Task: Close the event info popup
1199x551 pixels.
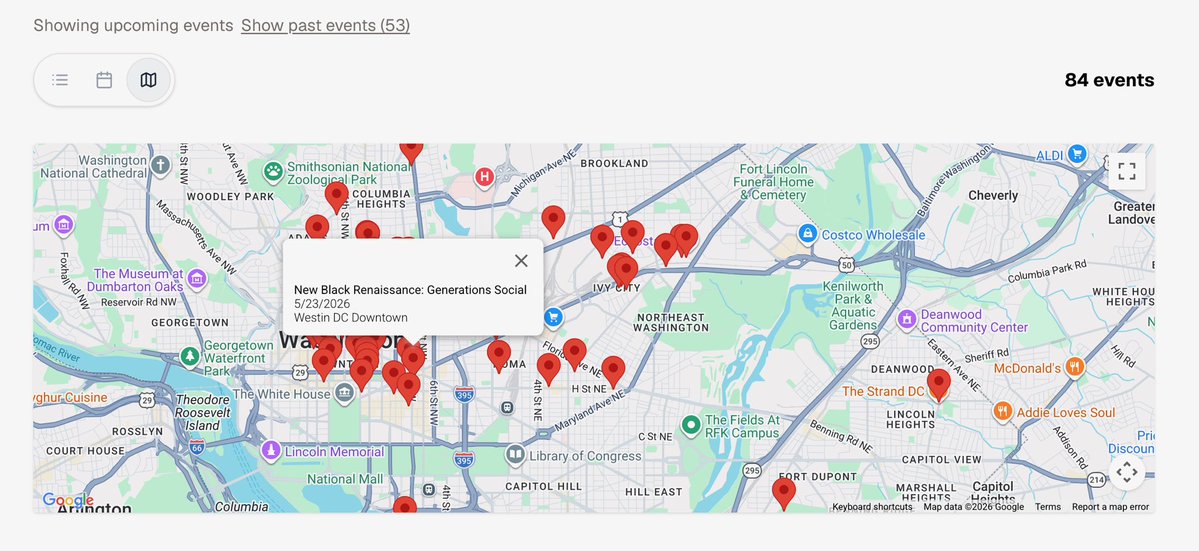Action: [x=522, y=261]
